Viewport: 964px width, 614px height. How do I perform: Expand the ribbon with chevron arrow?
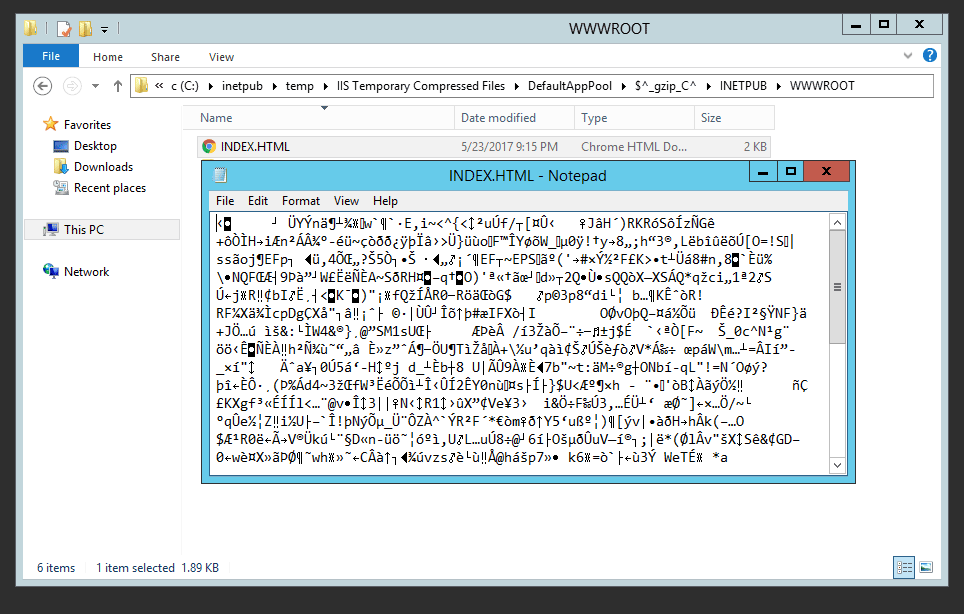907,57
